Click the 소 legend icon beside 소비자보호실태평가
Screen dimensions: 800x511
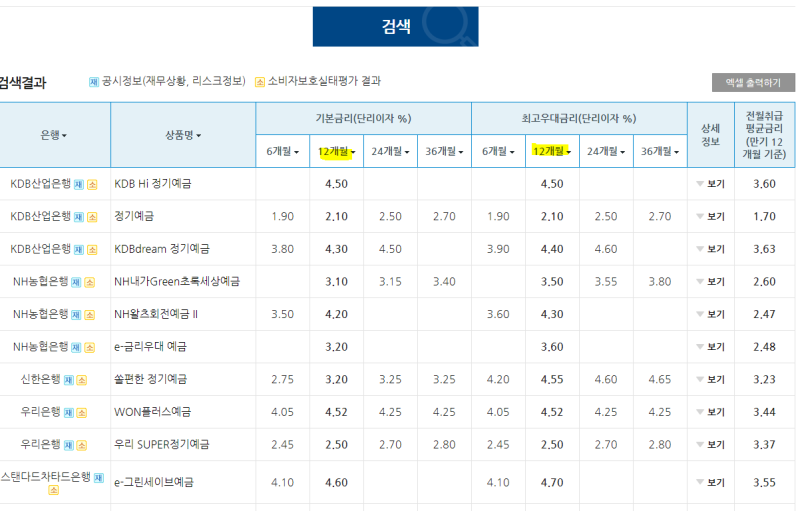260,82
